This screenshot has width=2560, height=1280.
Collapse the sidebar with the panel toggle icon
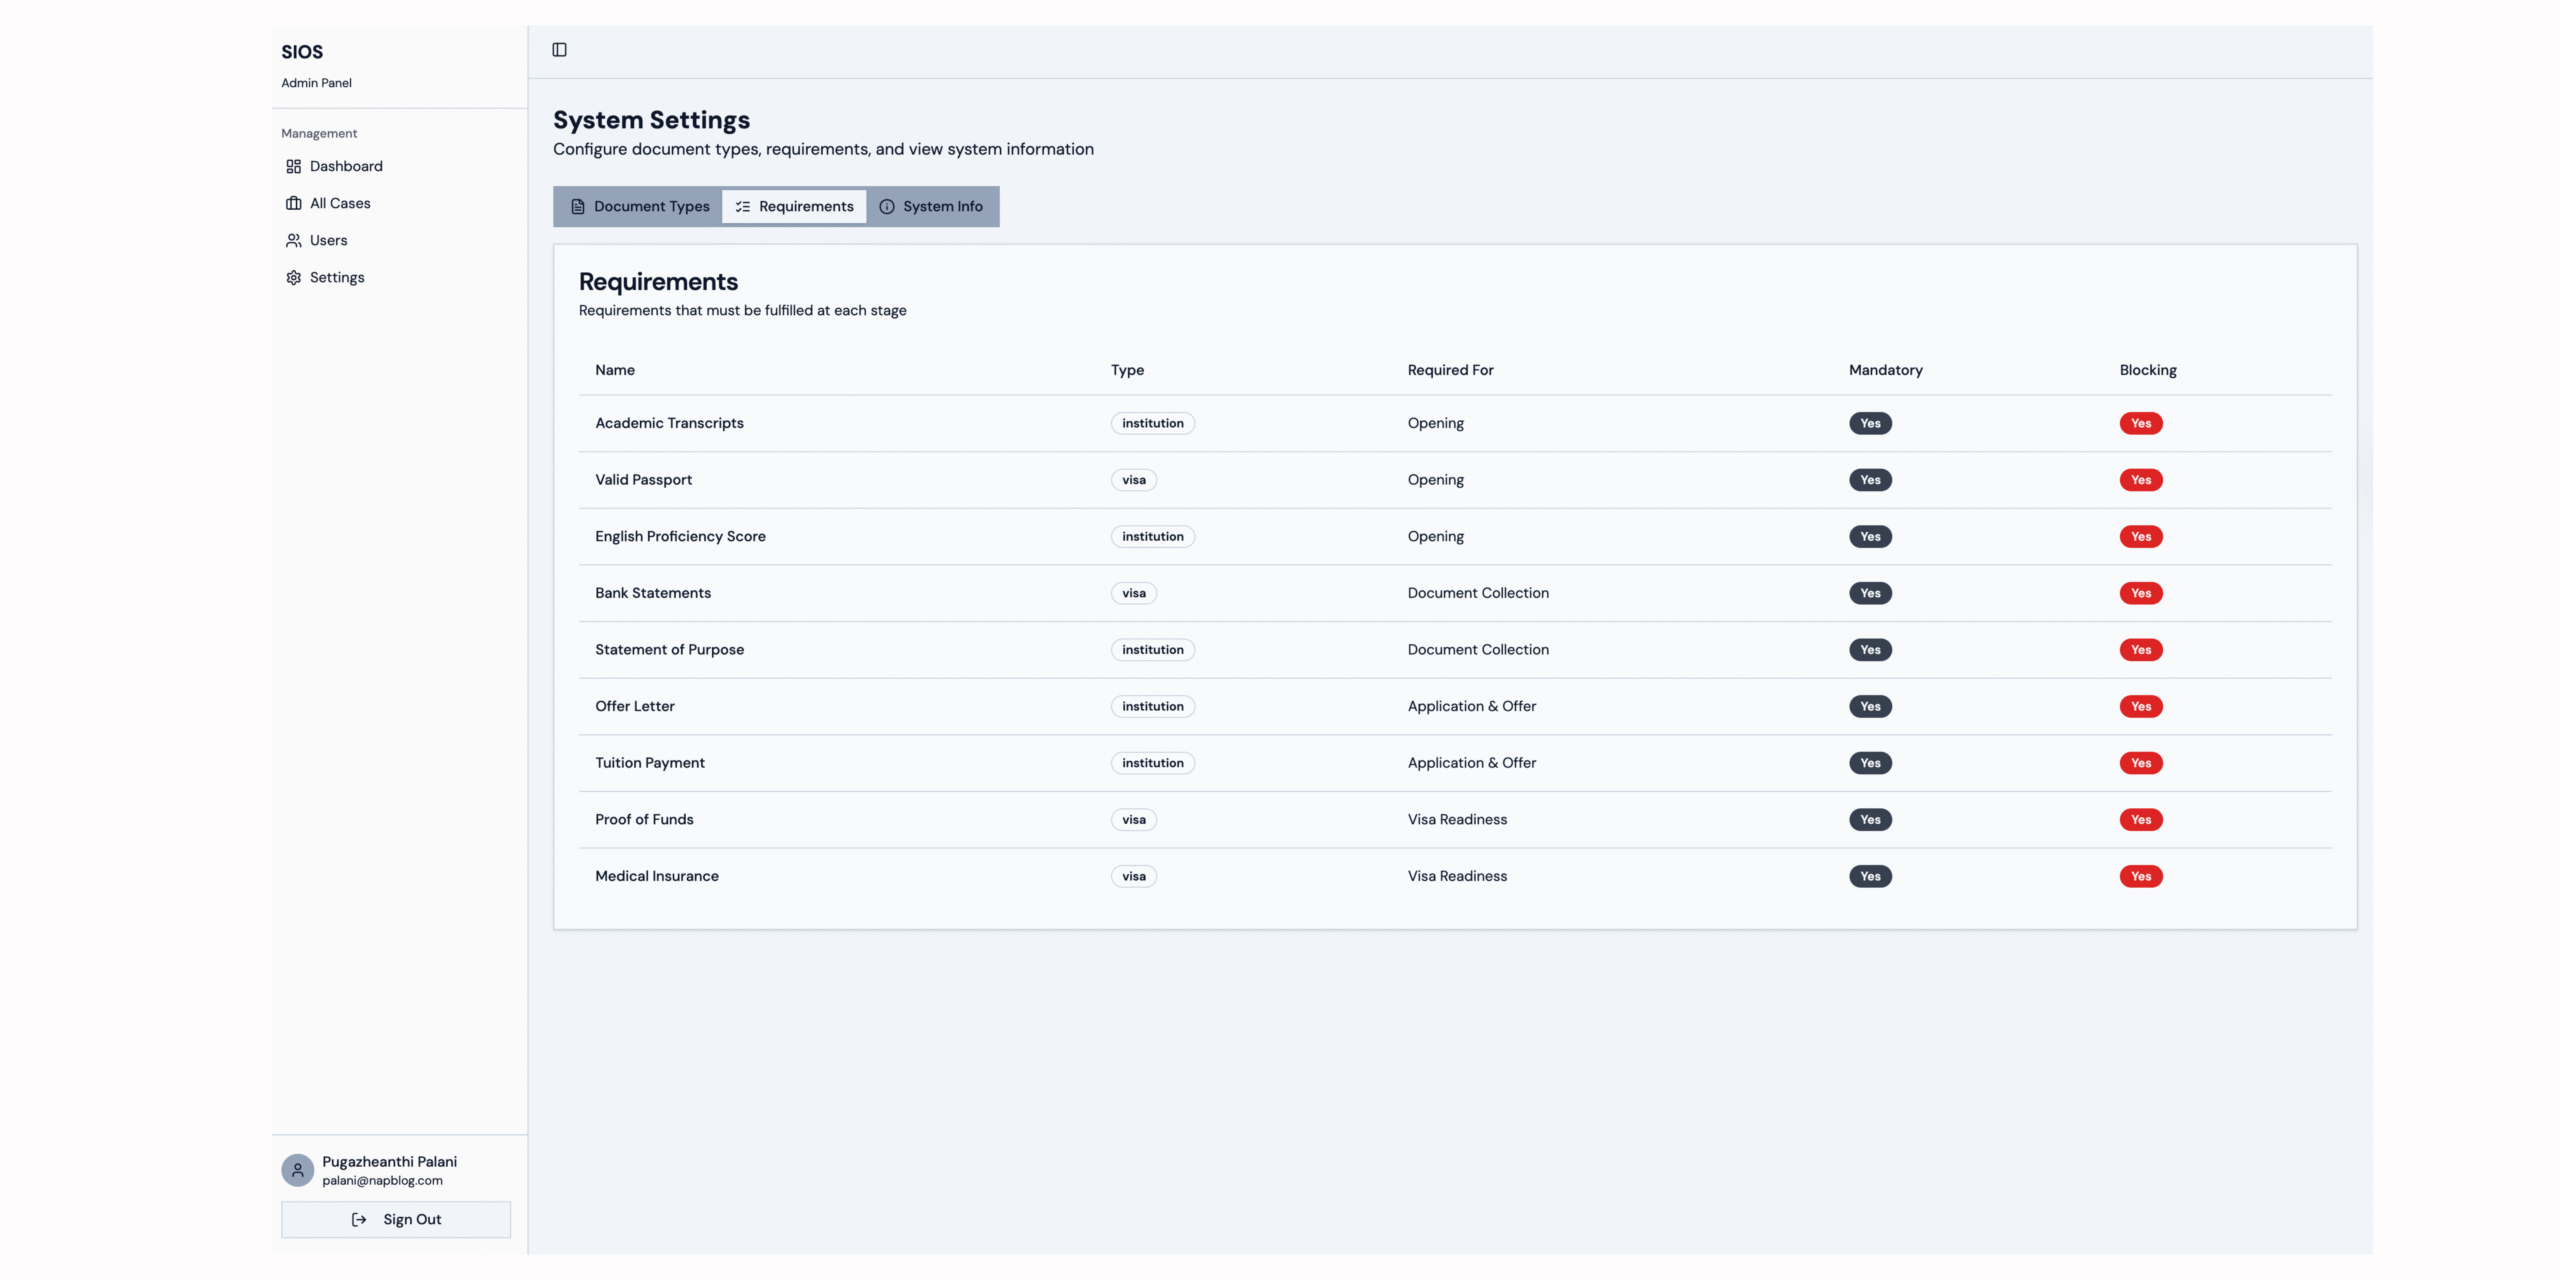(559, 49)
